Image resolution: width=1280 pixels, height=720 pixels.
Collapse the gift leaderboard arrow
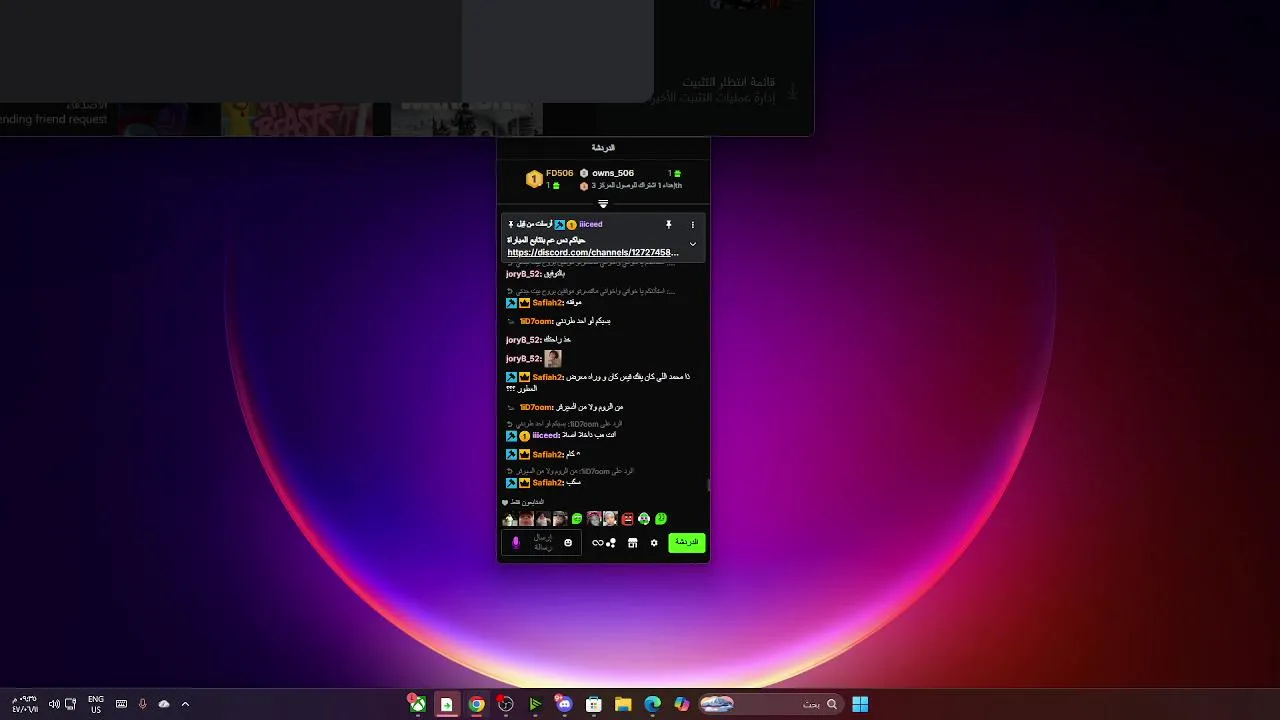coord(603,204)
